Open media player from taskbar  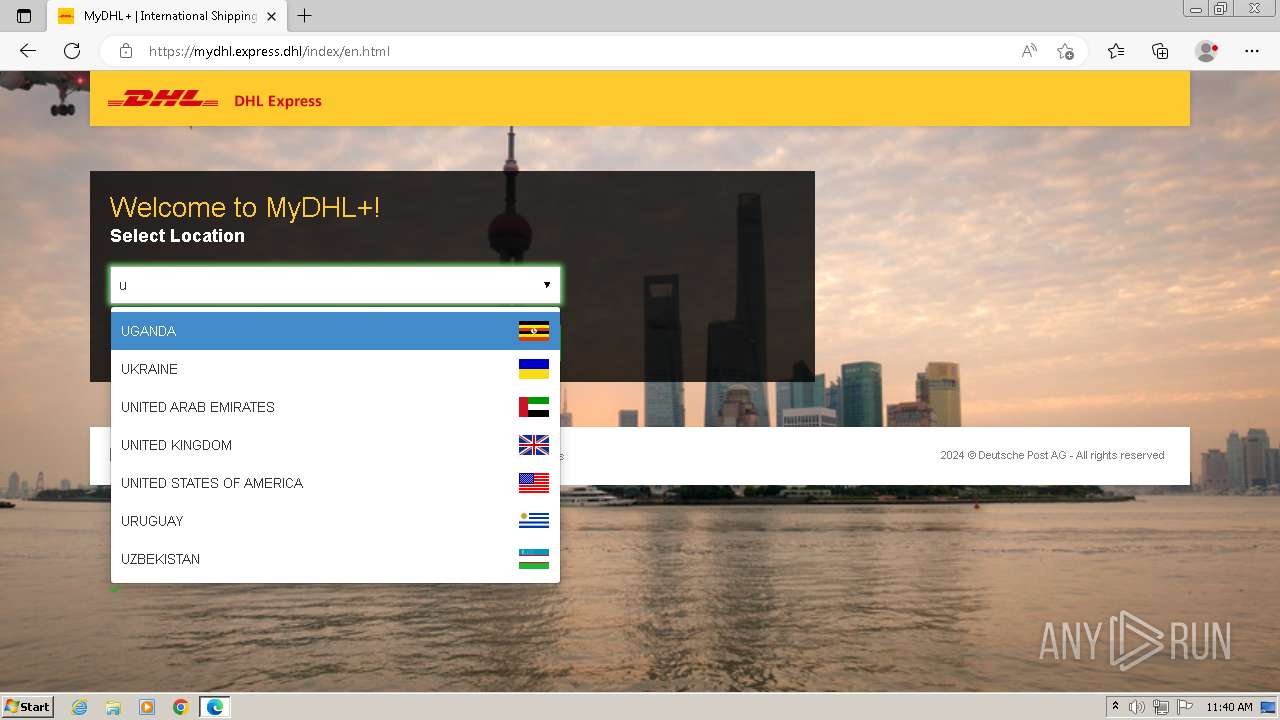(147, 707)
